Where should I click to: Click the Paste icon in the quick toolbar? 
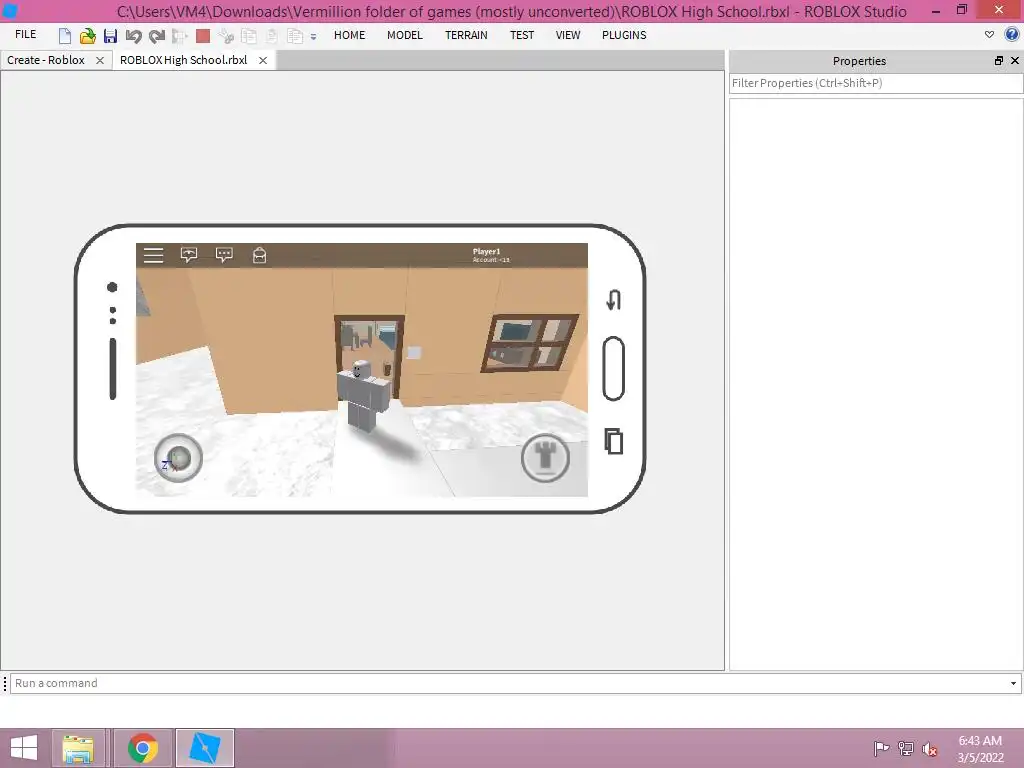272,36
